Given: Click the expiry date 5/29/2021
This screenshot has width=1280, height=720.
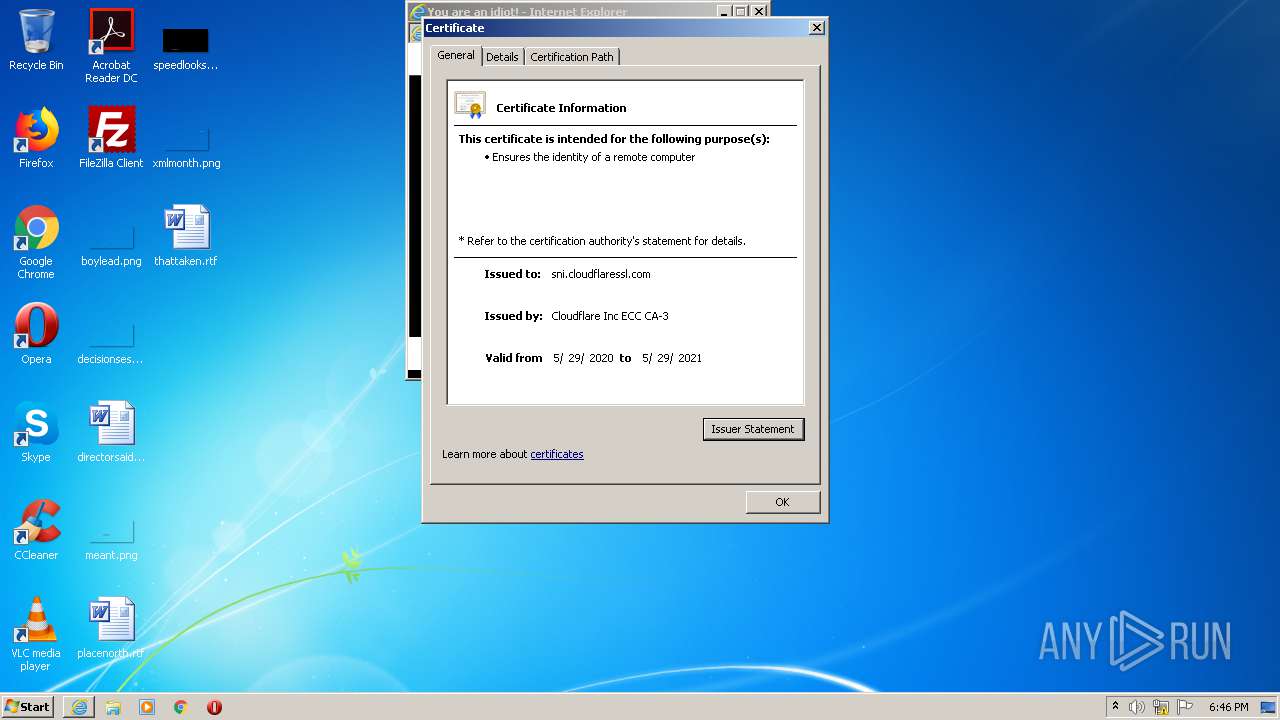Looking at the screenshot, I should [672, 358].
